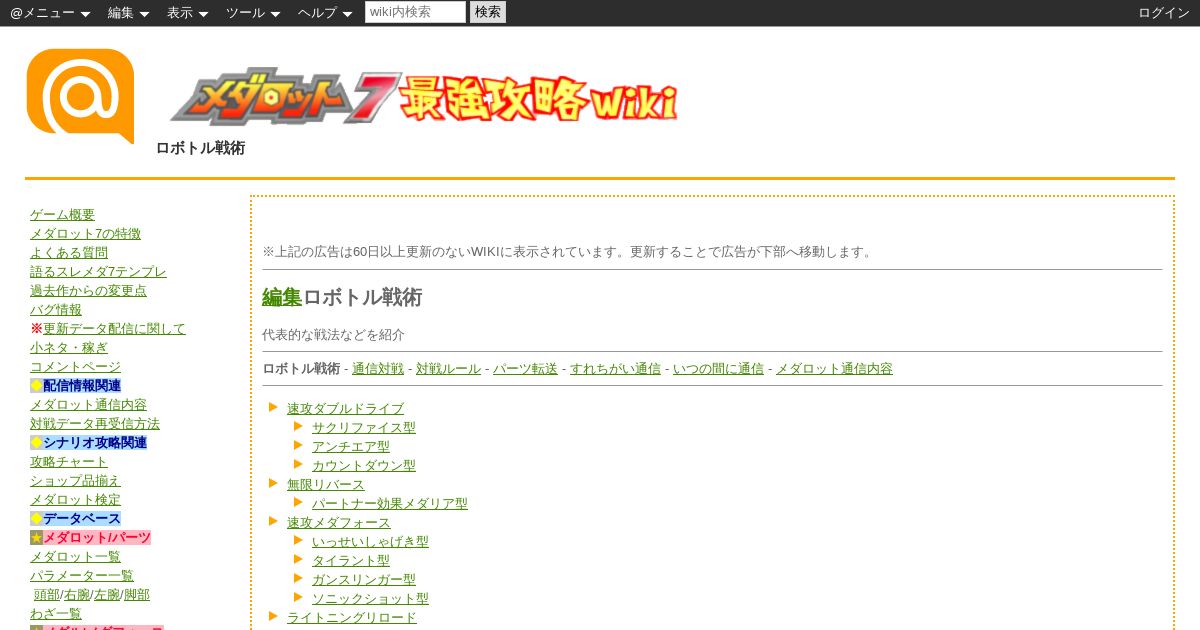1200x630 pixels.
Task: Jump to 速攻ダブルドライブ section
Action: (345, 409)
